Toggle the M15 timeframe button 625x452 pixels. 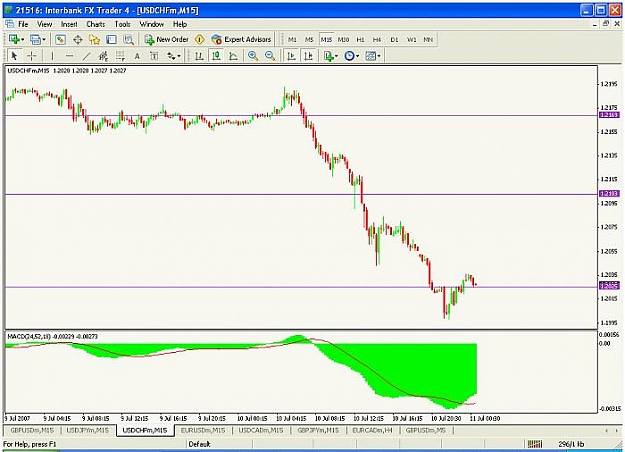pyautogui.click(x=326, y=39)
